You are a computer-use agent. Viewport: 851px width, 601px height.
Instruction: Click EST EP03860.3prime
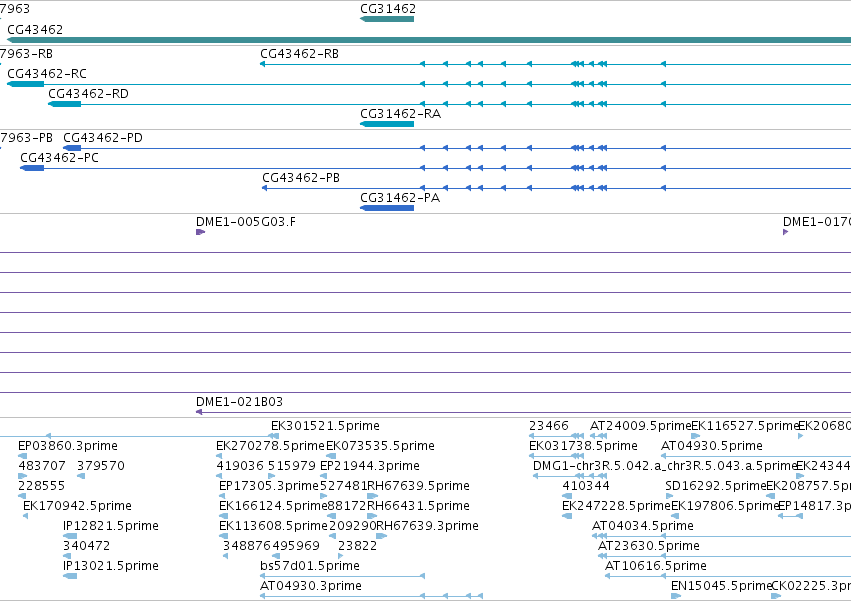click(x=68, y=446)
